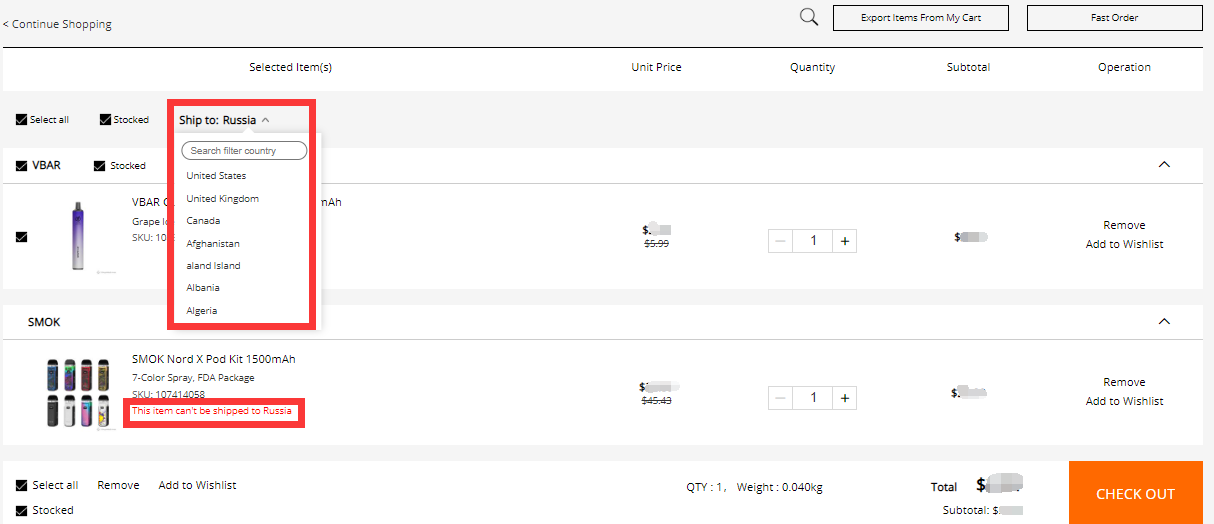Toggle the VBAR brand checkbox
The width and height of the screenshot is (1214, 524).
click(x=22, y=166)
